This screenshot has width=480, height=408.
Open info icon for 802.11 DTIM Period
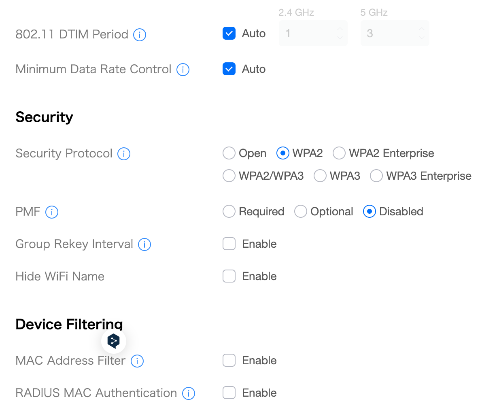[x=139, y=34]
